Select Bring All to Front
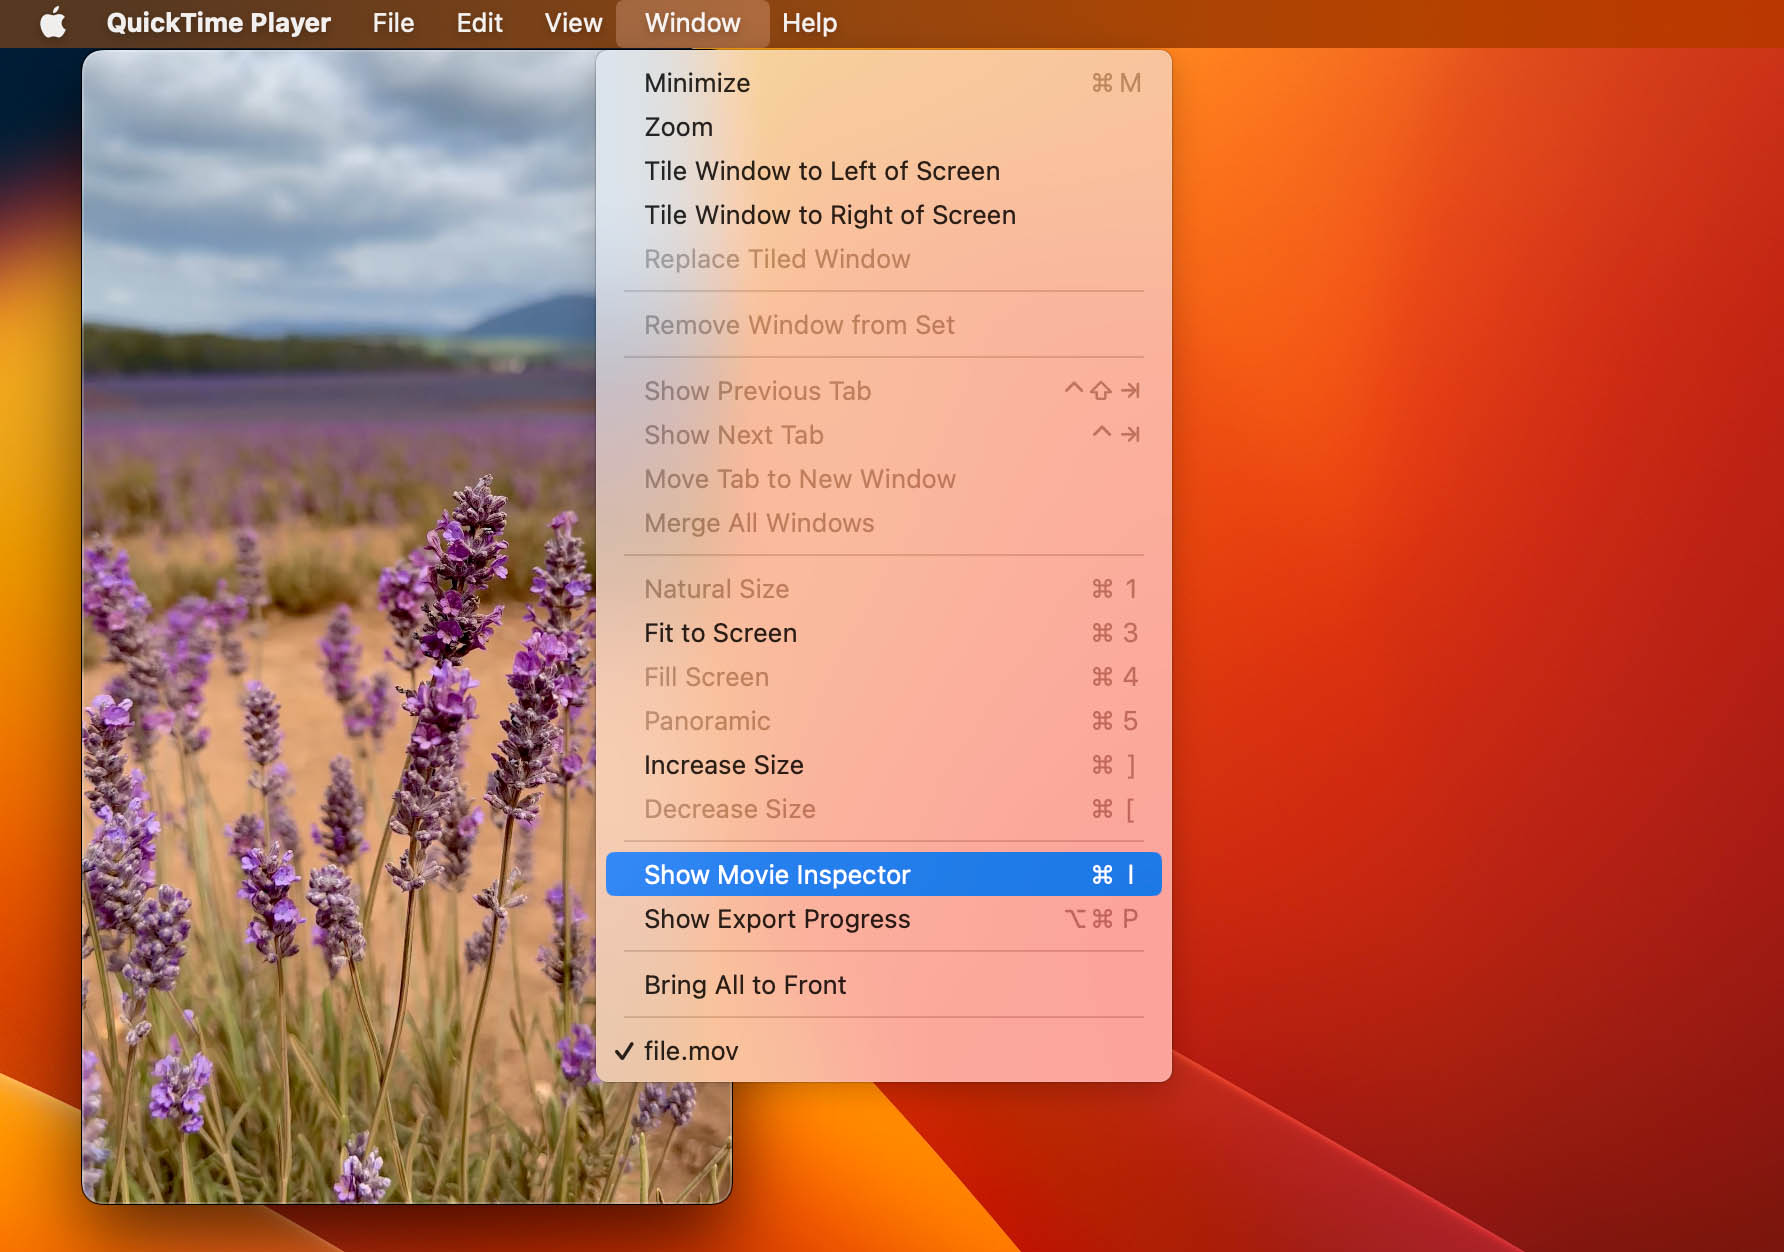This screenshot has width=1784, height=1252. [x=883, y=985]
